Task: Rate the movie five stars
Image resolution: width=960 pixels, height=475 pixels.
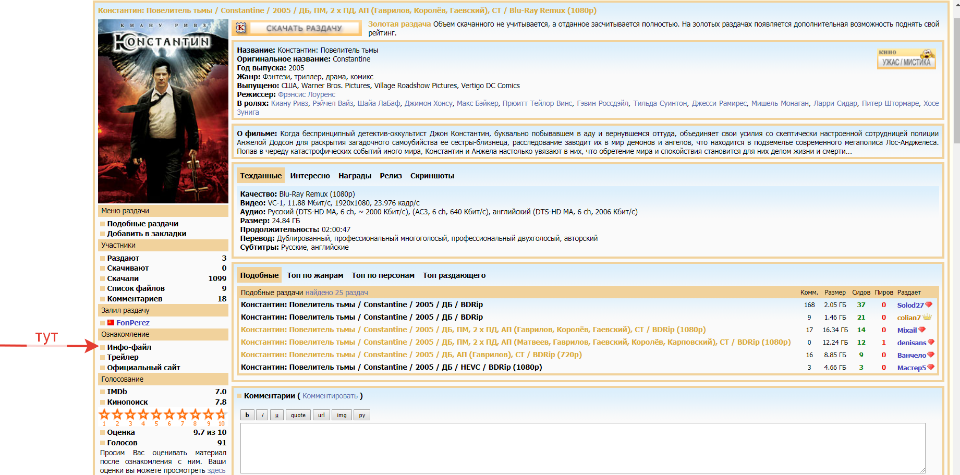Action: (x=156, y=413)
